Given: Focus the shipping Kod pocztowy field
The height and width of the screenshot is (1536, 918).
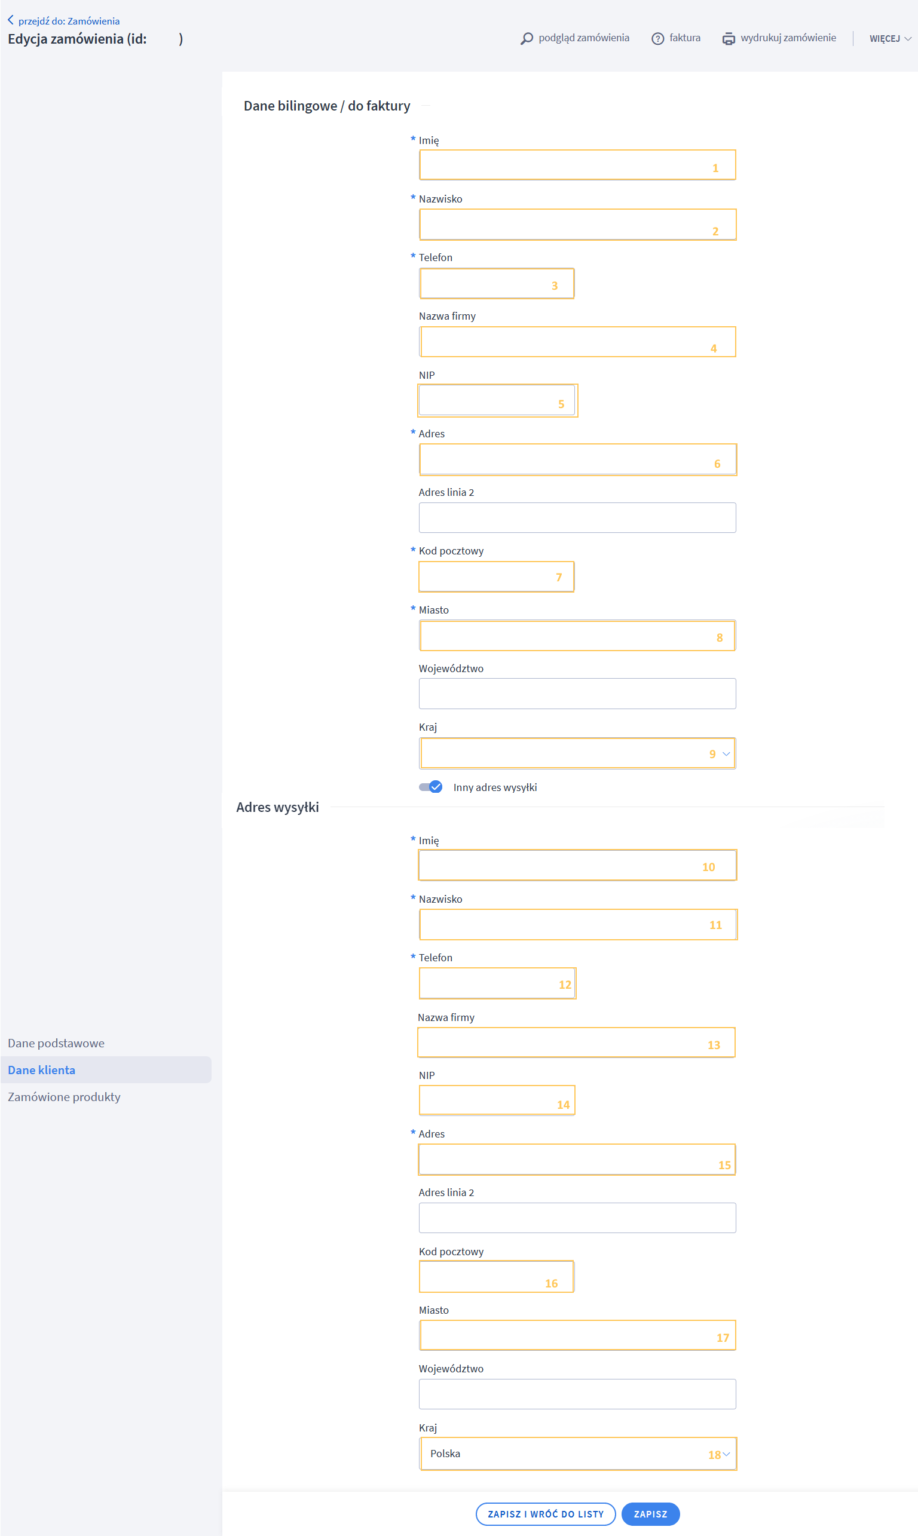Looking at the screenshot, I should click(x=496, y=1277).
